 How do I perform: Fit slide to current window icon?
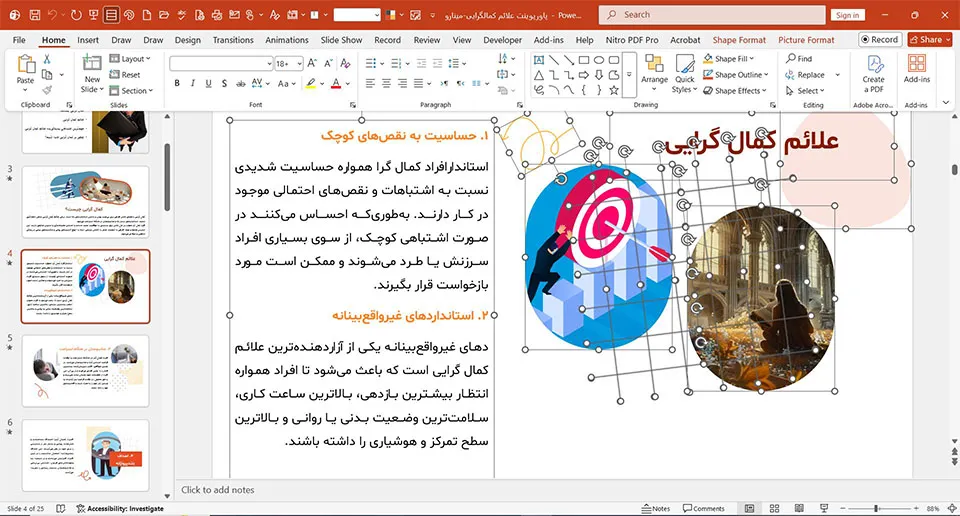(952, 509)
